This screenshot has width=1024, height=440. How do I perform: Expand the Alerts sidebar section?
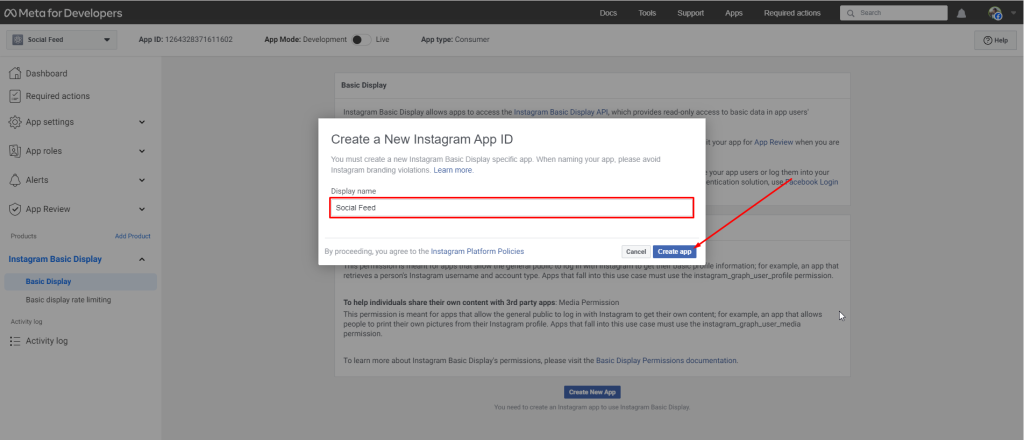tap(142, 180)
